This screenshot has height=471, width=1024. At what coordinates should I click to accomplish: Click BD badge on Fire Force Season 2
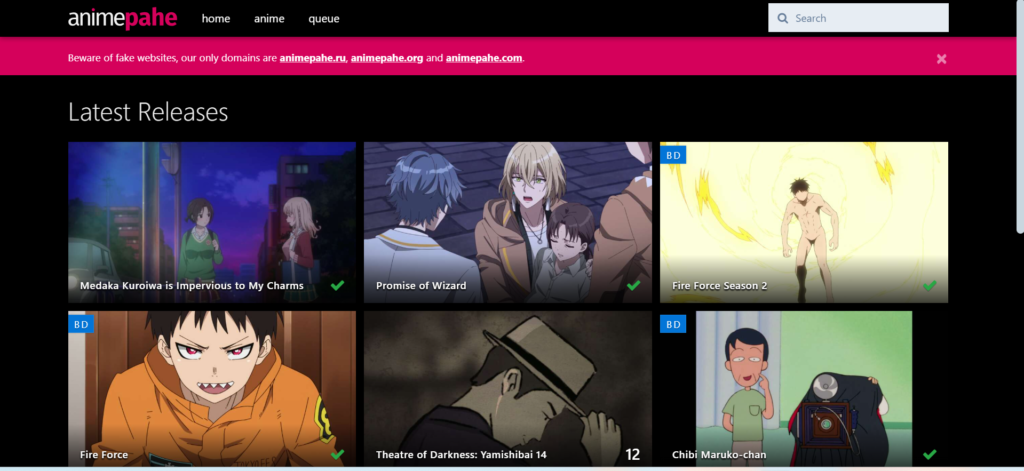tap(673, 155)
